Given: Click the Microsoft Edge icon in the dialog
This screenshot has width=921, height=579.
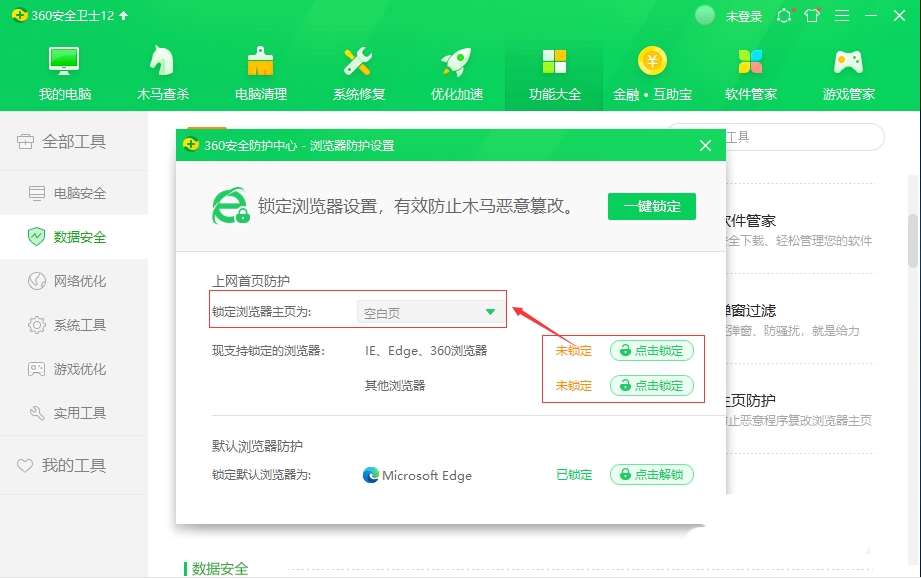Looking at the screenshot, I should coord(371,474).
